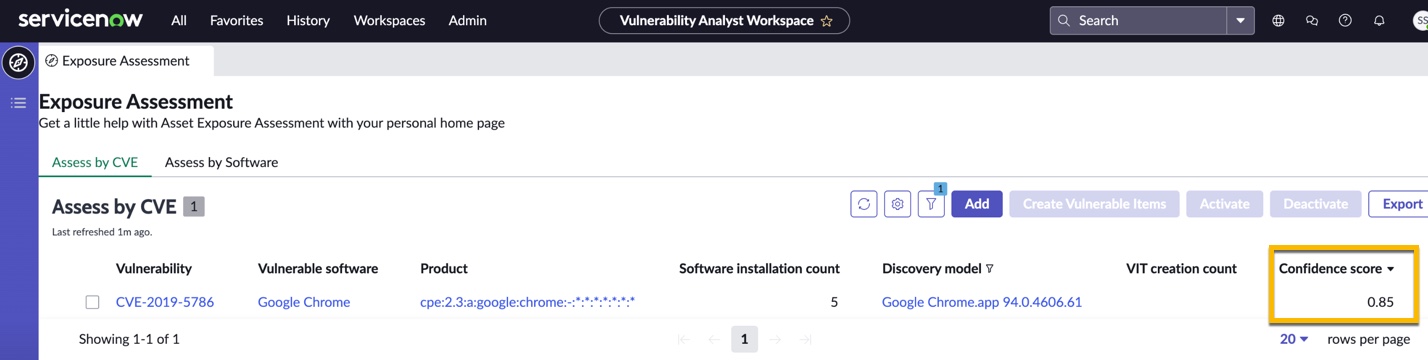Open the Workspaces menu
Image resolution: width=1428 pixels, height=360 pixels.
click(x=389, y=20)
